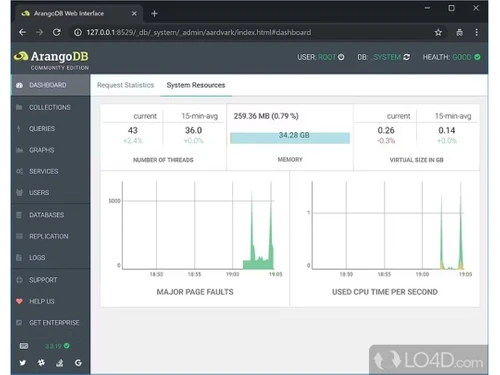Click the address bar URL
This screenshot has width=500, height=375.
click(x=199, y=32)
